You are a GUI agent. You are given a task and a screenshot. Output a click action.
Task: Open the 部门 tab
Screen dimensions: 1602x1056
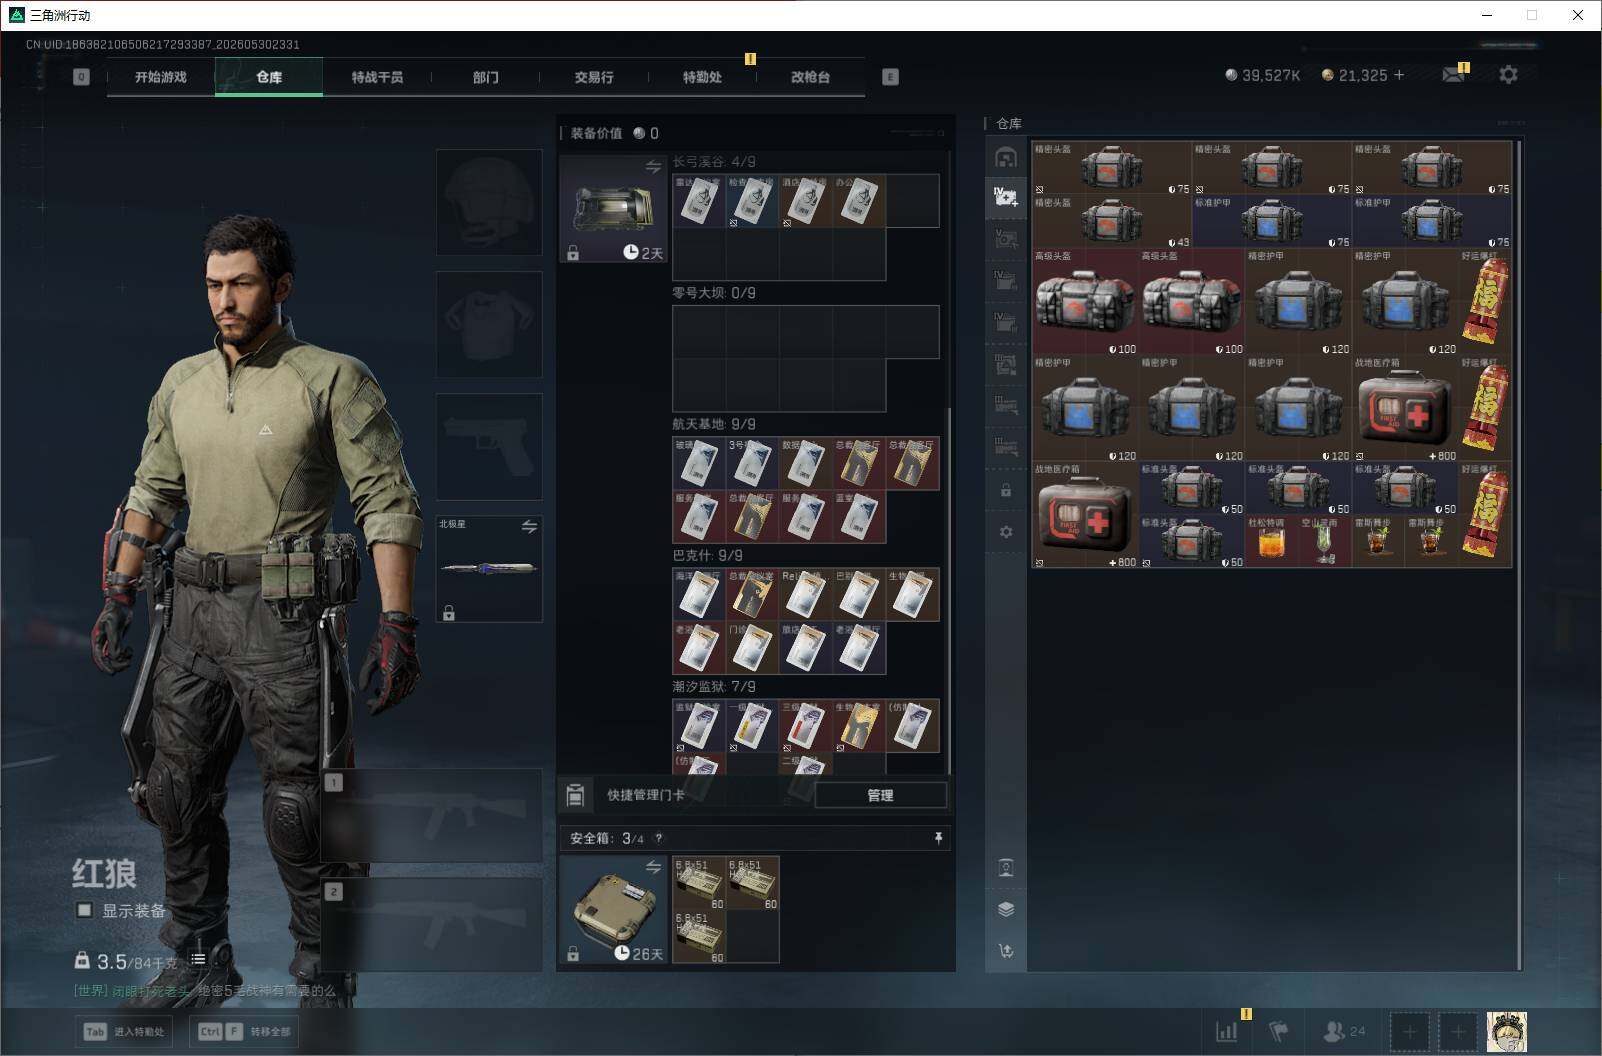tap(486, 77)
